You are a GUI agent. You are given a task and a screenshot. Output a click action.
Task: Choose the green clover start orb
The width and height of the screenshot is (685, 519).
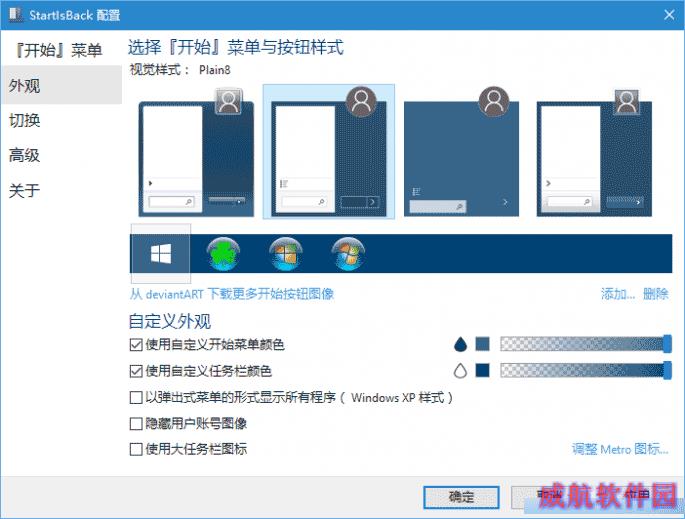pos(223,254)
